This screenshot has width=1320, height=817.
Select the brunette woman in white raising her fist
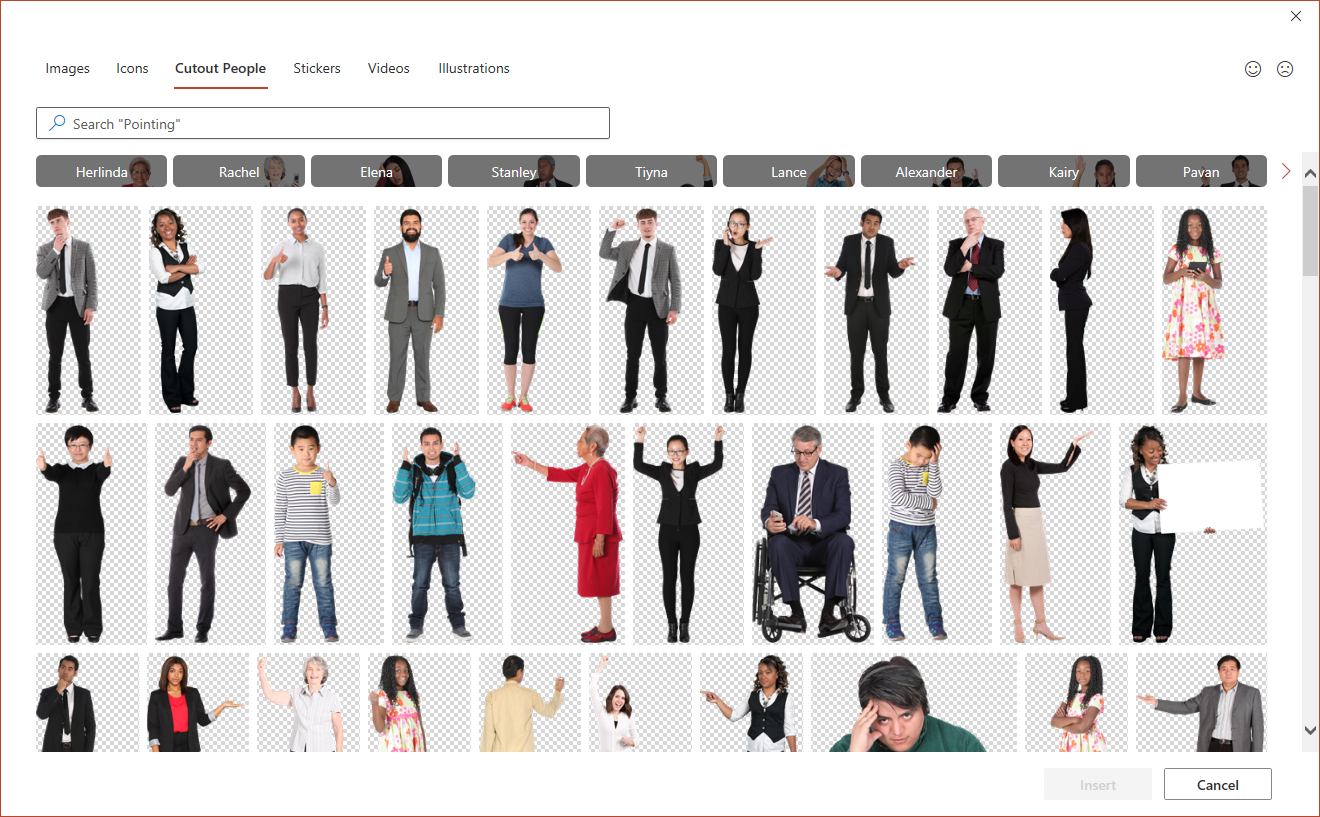(640, 702)
